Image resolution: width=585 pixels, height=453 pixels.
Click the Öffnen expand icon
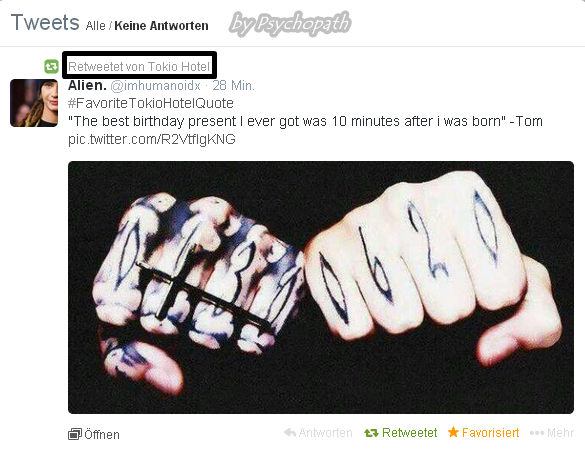(x=75, y=434)
